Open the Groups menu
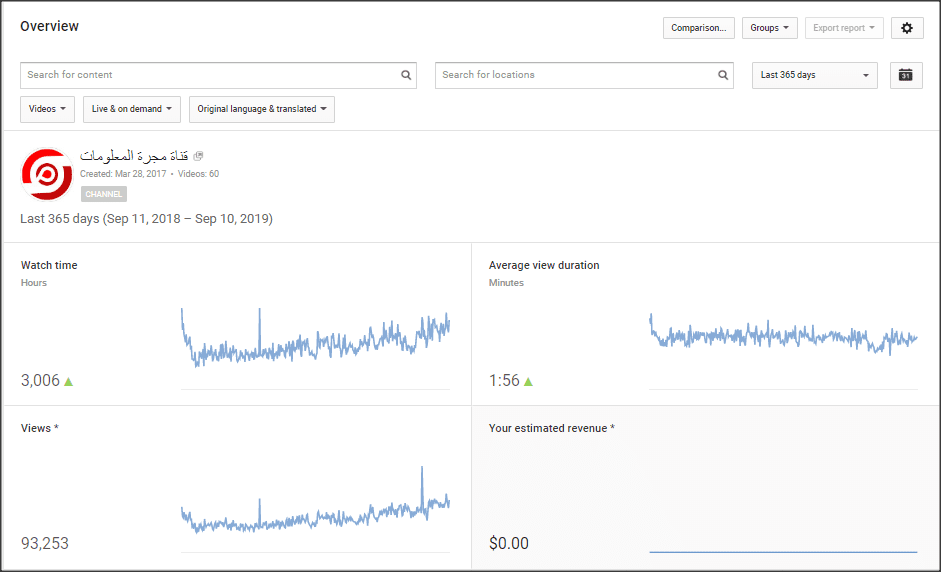The image size is (941, 572). click(769, 28)
